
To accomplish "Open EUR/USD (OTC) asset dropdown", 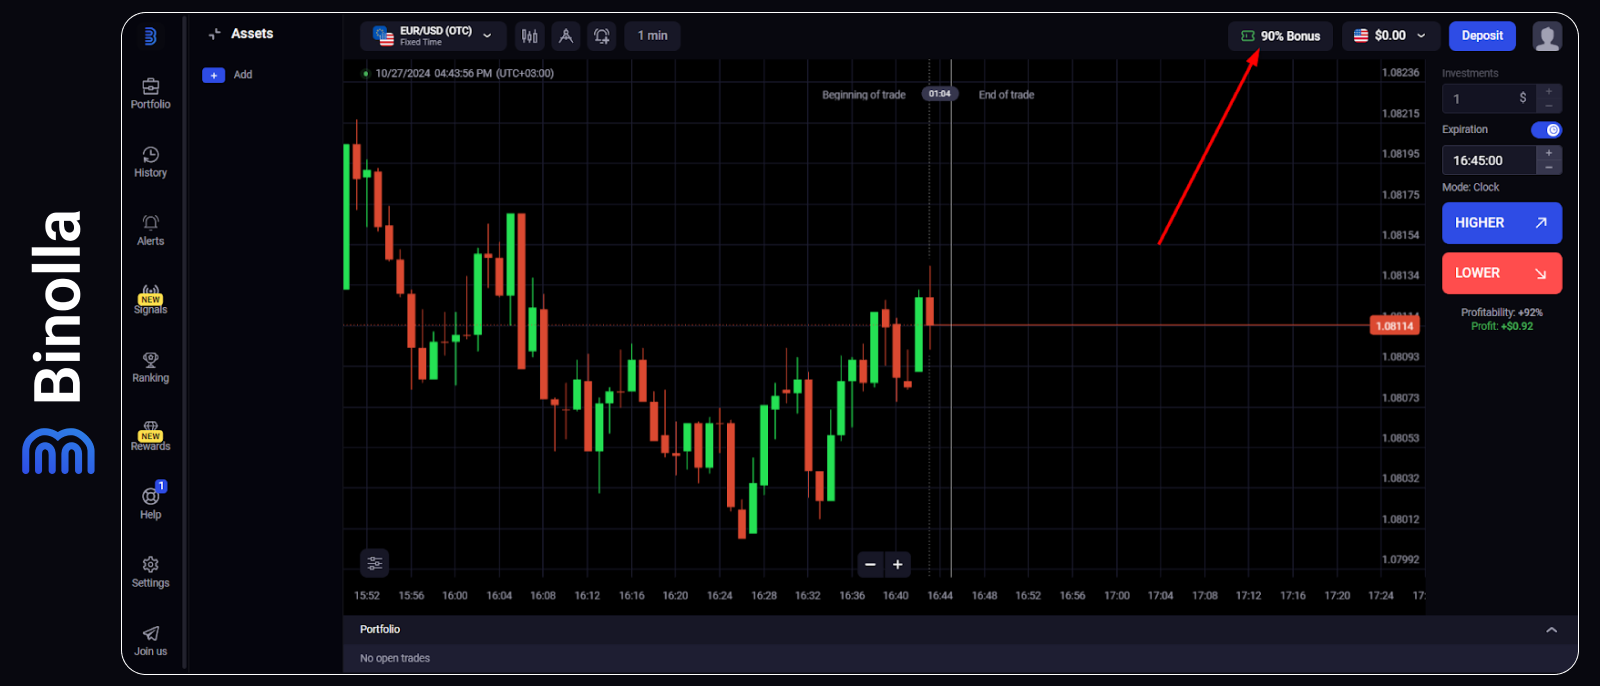I will coord(433,36).
